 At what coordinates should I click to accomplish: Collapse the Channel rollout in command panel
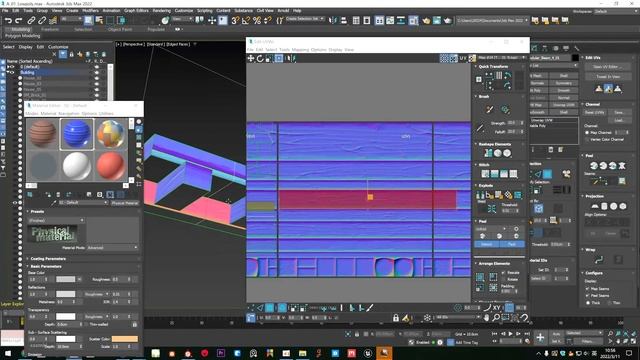(x=582, y=104)
